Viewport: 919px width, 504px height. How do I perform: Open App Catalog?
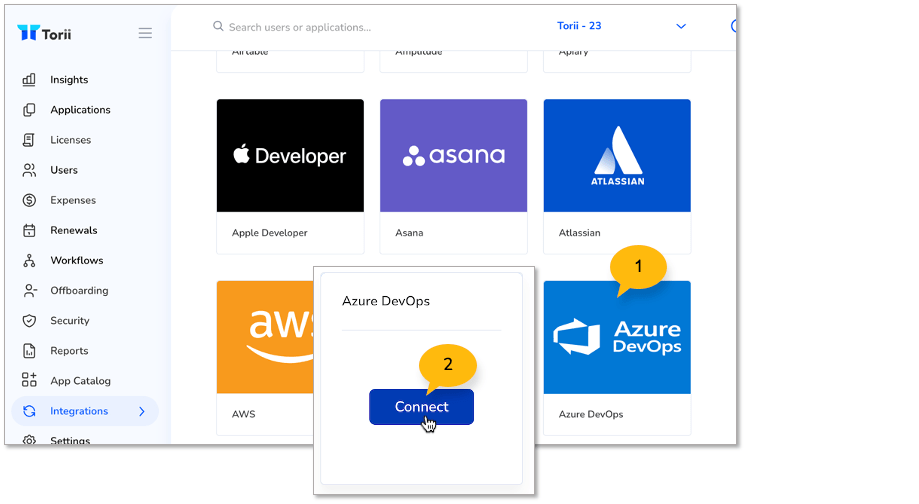[x=80, y=381]
